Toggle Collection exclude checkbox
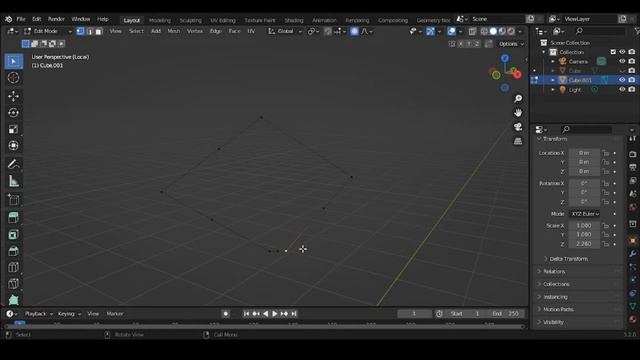Viewport: 640px width, 360px height. click(613, 52)
